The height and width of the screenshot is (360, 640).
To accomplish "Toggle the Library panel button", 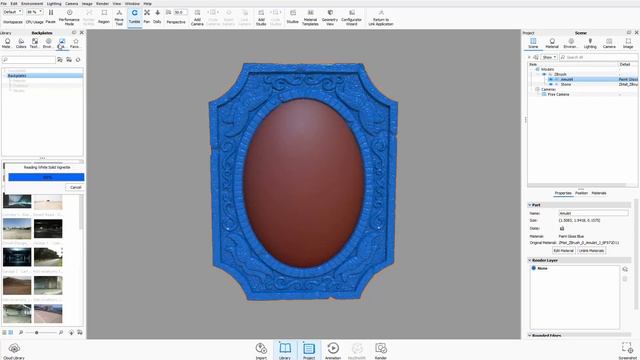I will click(x=285, y=351).
